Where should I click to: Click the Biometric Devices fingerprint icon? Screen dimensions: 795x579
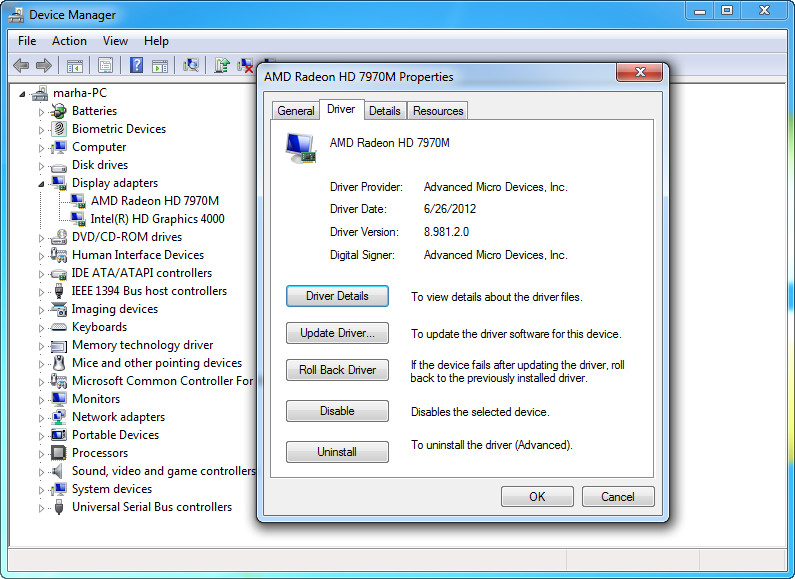pos(59,129)
